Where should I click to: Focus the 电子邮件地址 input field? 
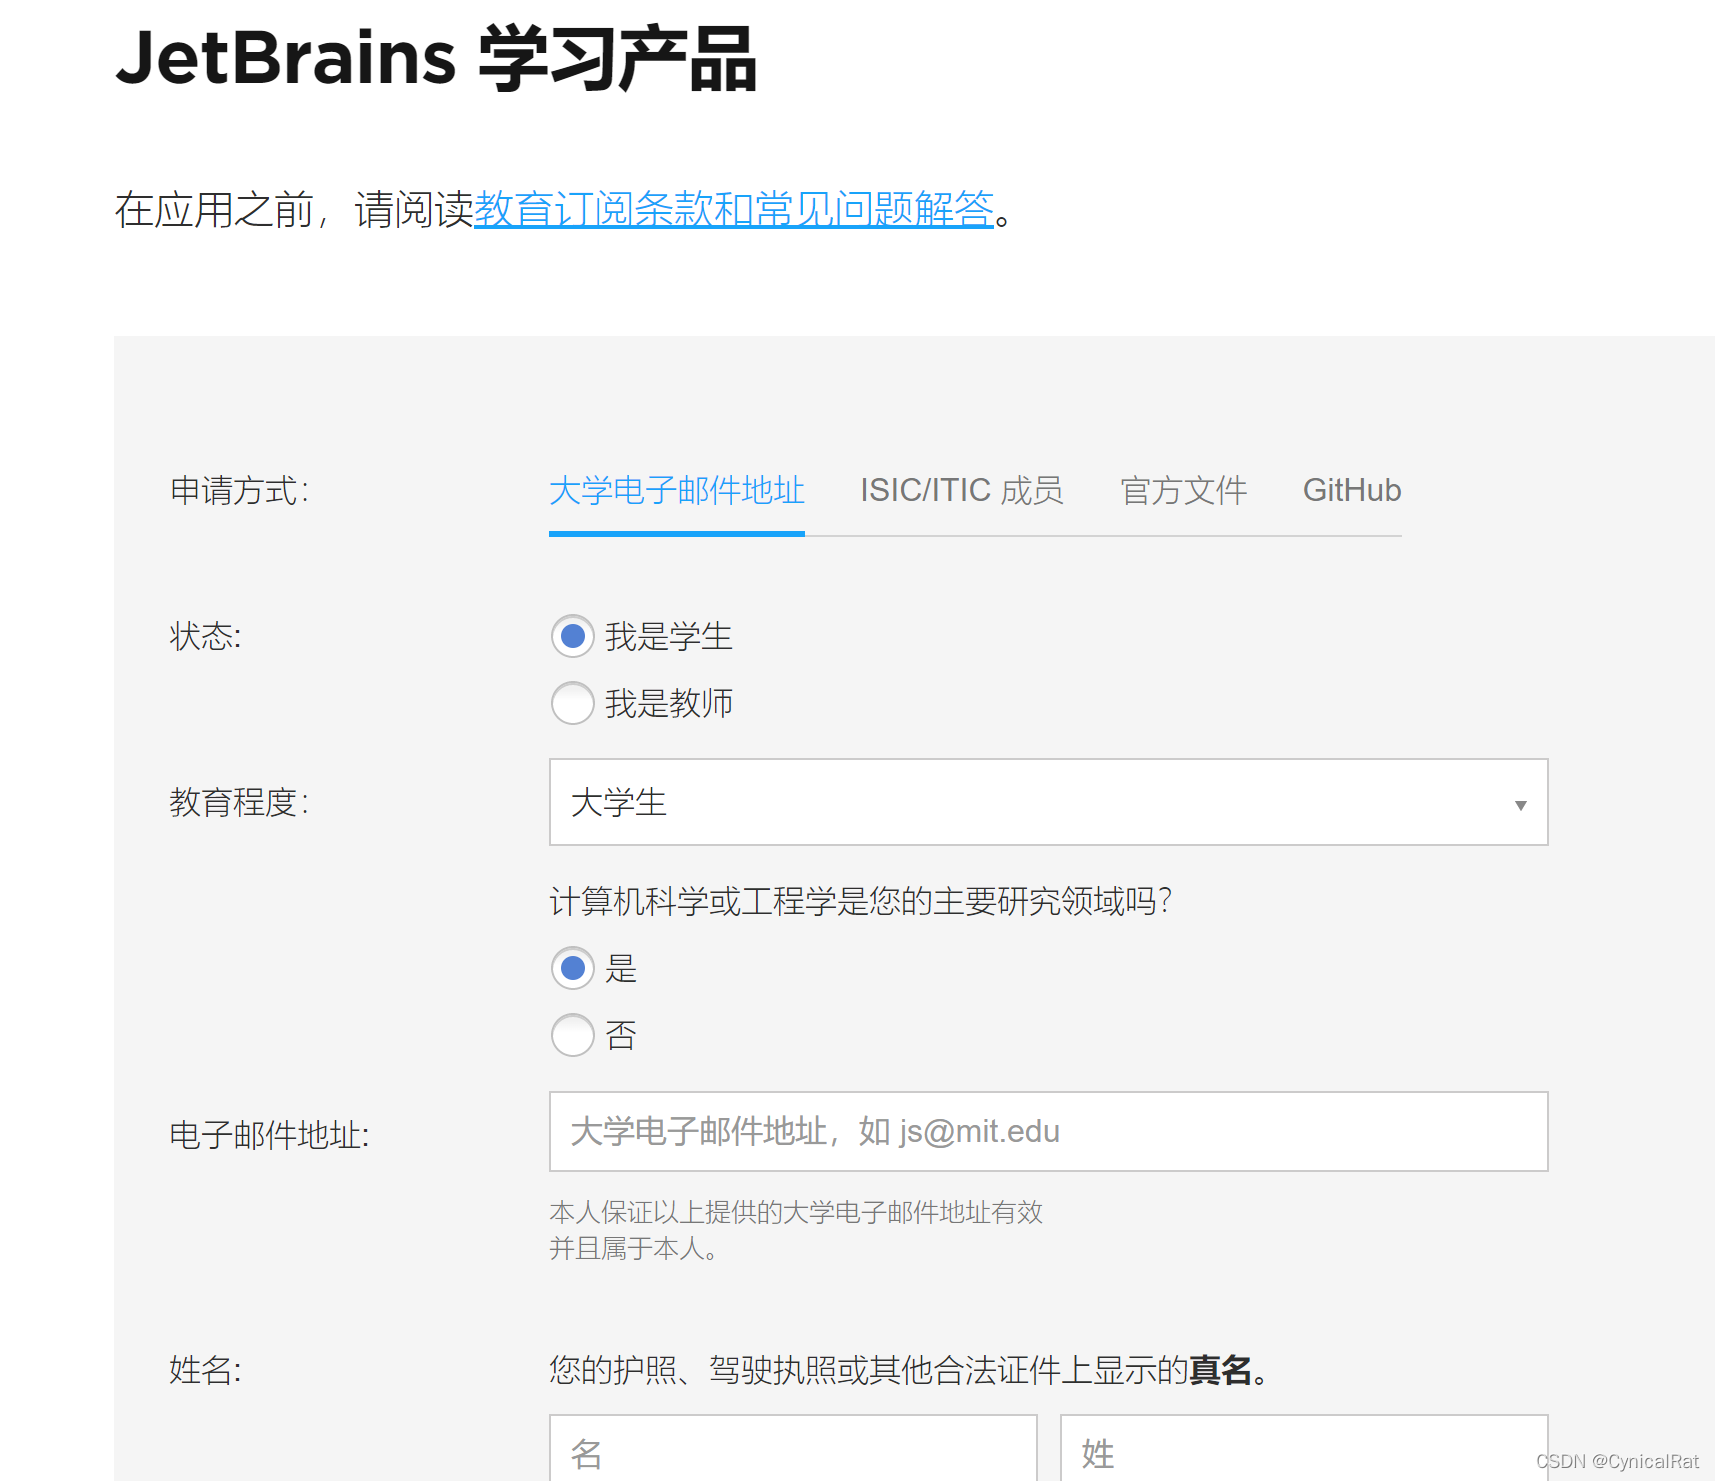pyautogui.click(x=1048, y=1131)
